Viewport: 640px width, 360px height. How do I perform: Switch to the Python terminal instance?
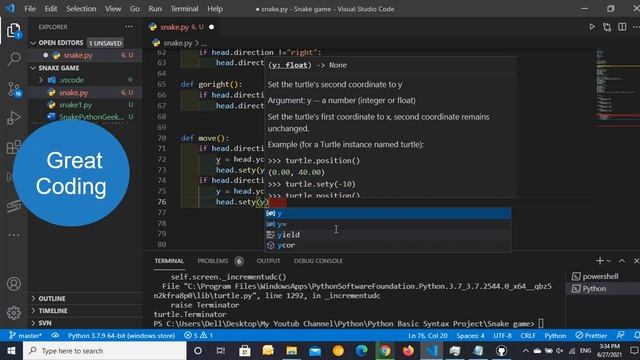594,289
